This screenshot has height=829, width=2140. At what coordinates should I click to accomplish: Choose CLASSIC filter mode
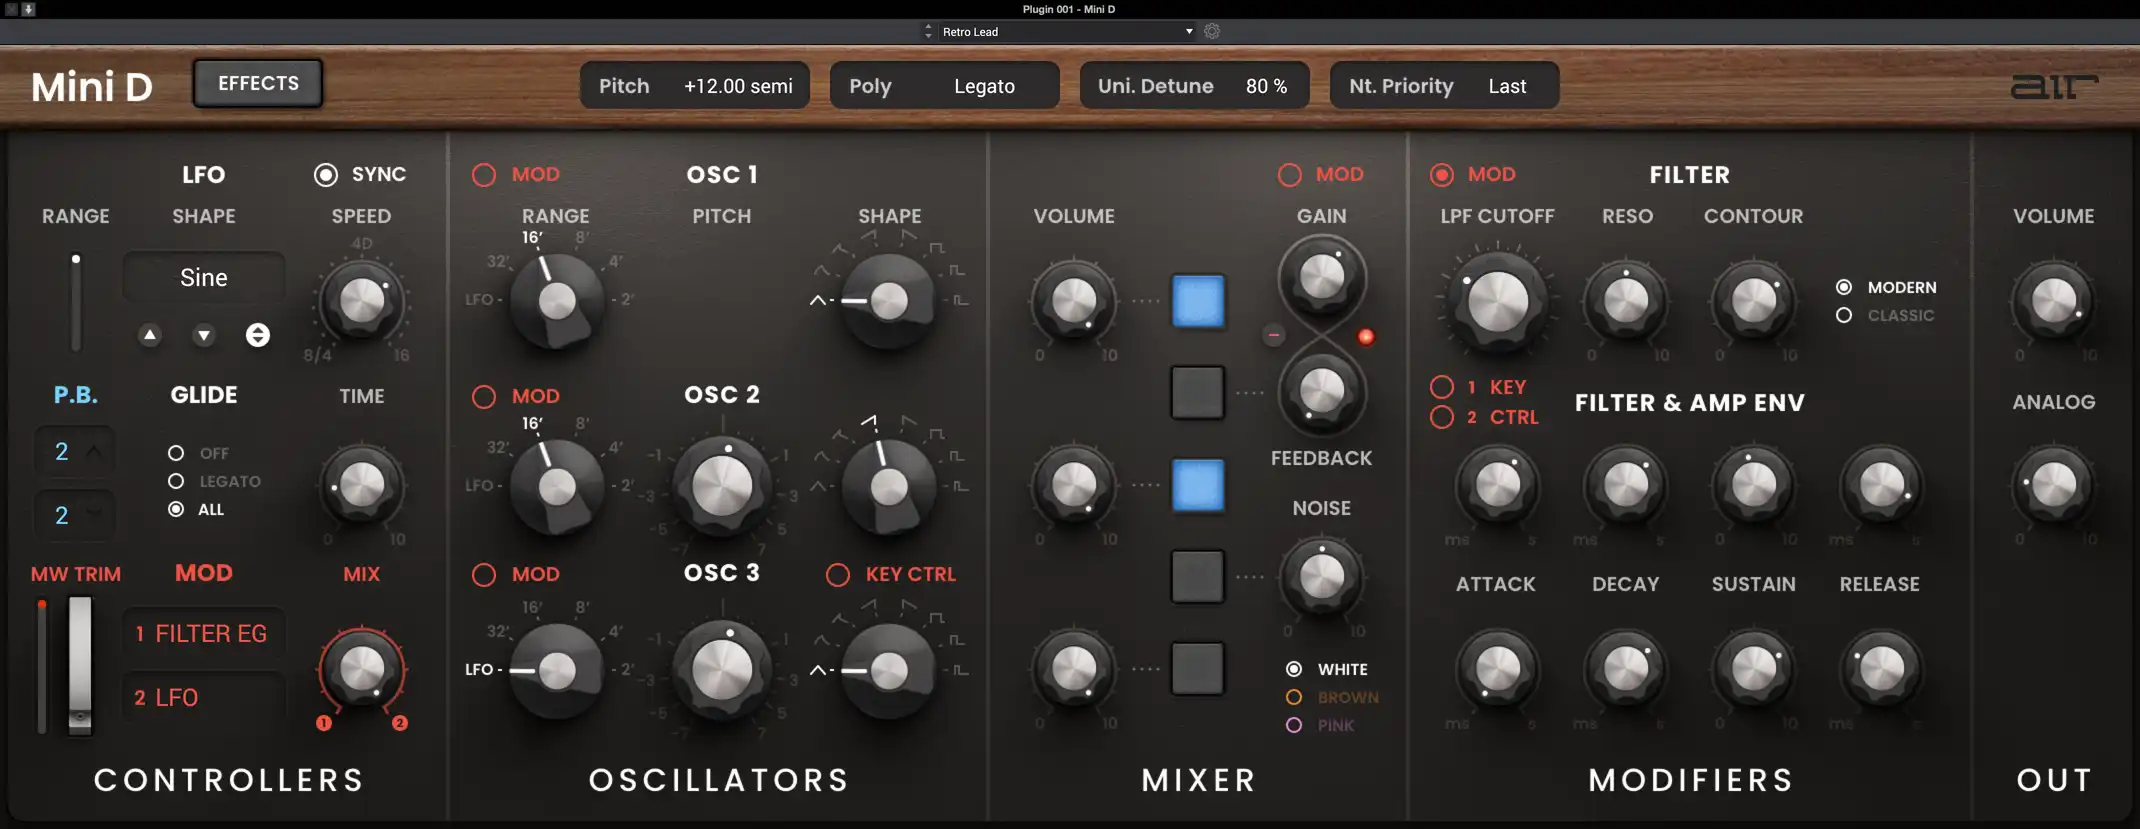1844,315
